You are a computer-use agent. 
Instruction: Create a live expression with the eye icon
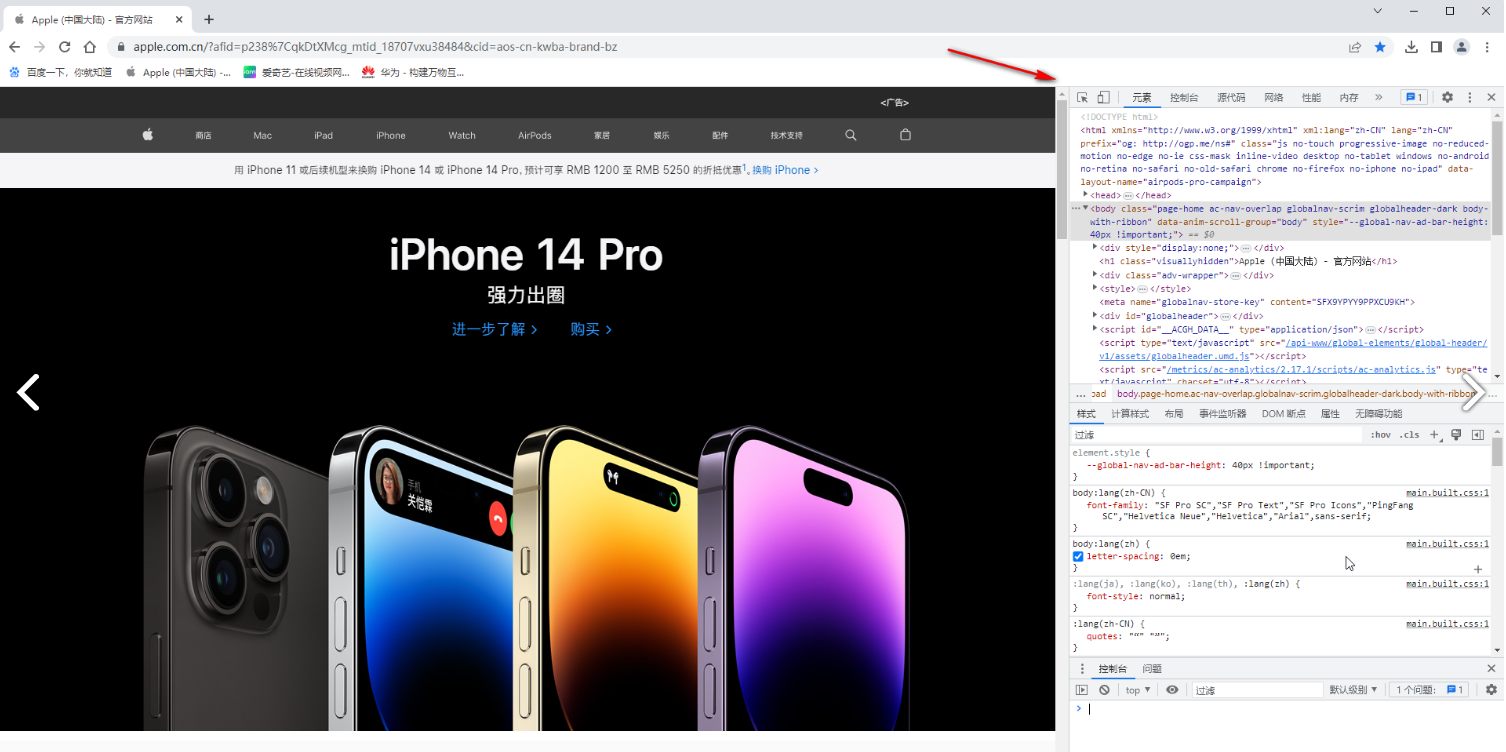[1172, 690]
